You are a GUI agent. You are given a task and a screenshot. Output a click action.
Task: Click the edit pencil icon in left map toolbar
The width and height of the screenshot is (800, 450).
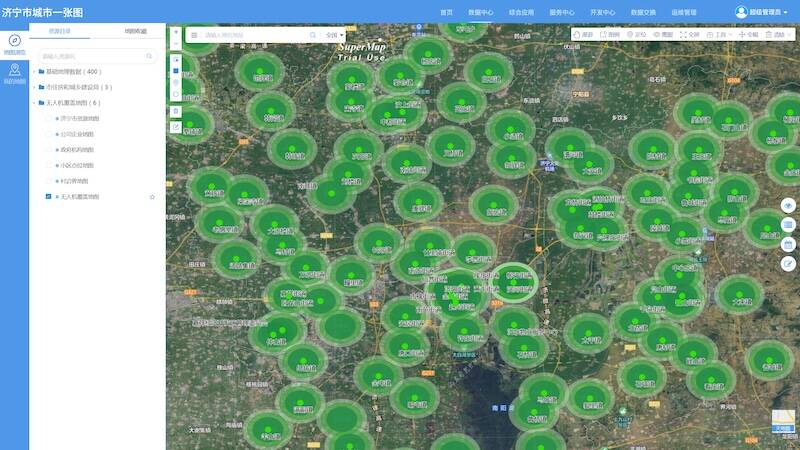[176, 127]
